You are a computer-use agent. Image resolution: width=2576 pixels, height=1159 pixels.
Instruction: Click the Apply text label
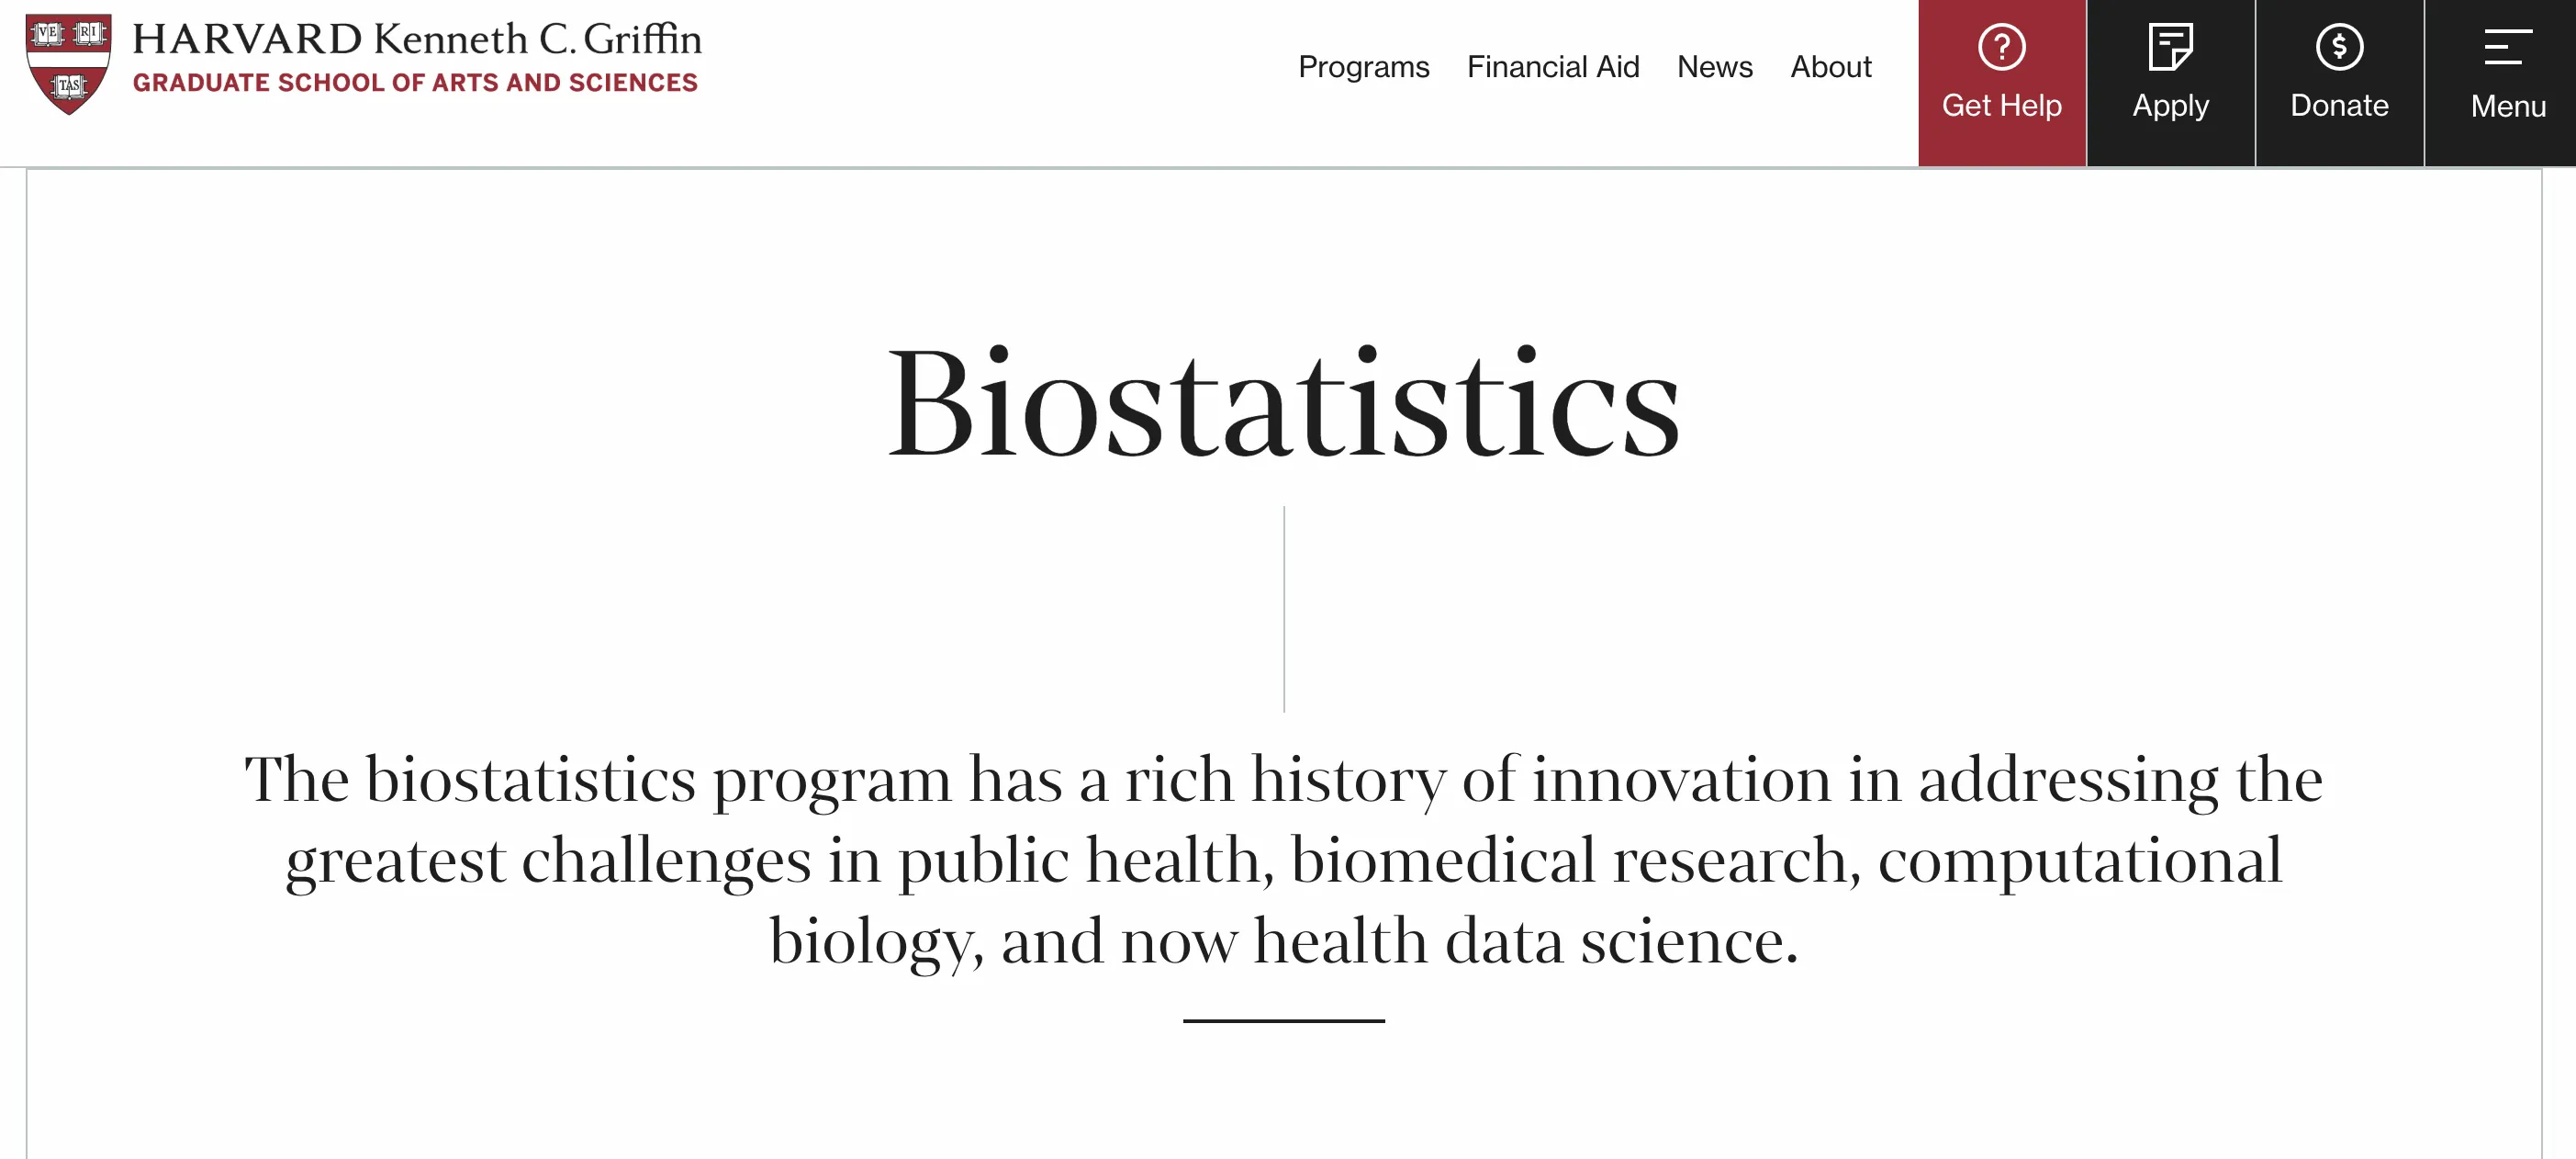(x=2169, y=106)
